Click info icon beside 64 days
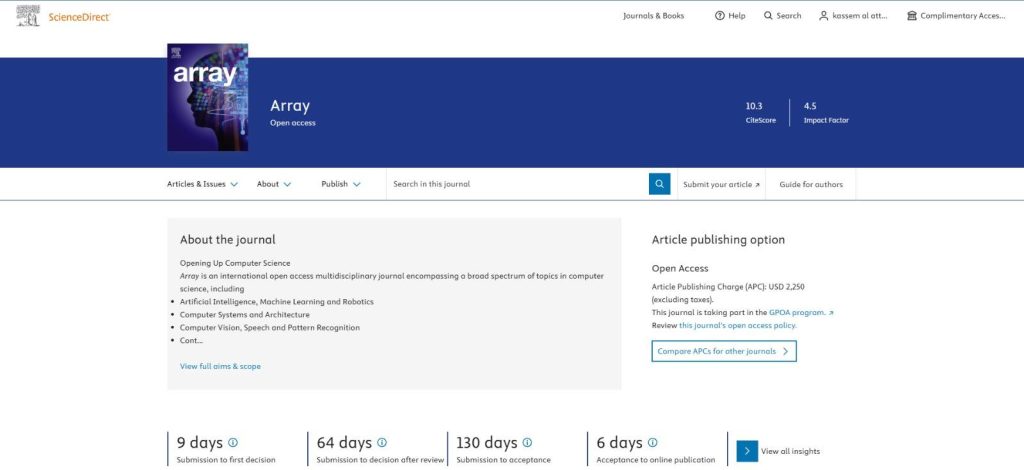This screenshot has height=470, width=1024. click(x=382, y=443)
